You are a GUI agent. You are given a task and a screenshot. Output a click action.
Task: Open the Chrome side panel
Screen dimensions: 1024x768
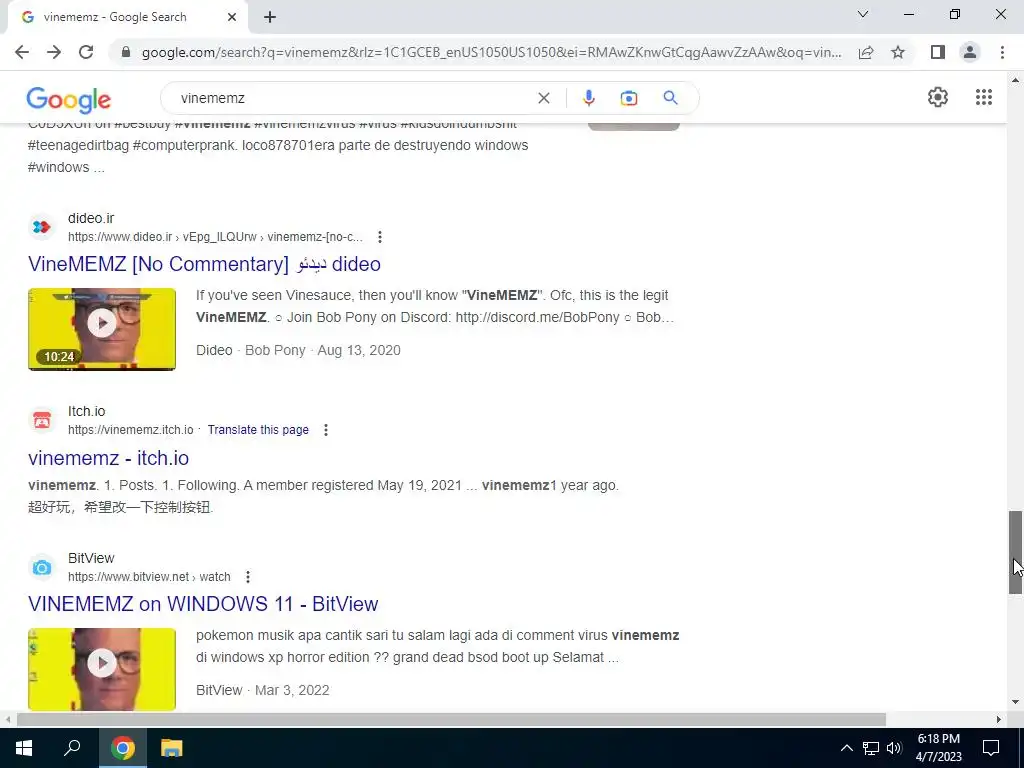(x=938, y=52)
